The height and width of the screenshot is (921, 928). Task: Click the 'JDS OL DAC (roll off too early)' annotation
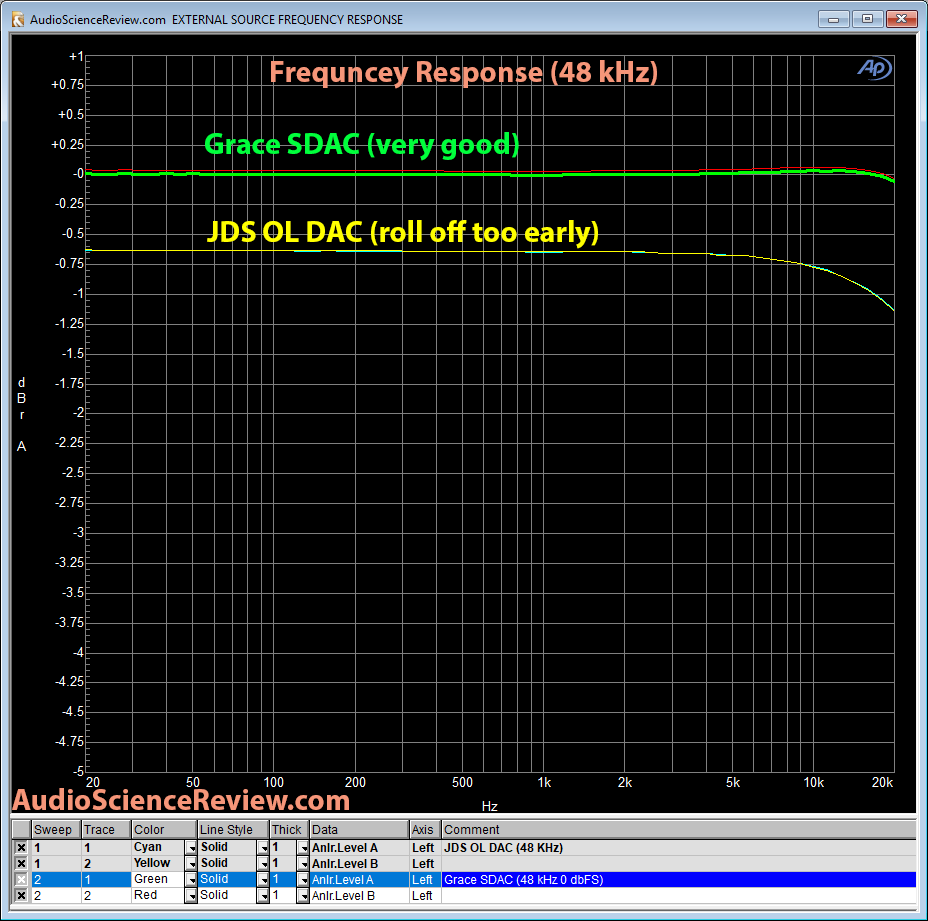click(x=403, y=232)
